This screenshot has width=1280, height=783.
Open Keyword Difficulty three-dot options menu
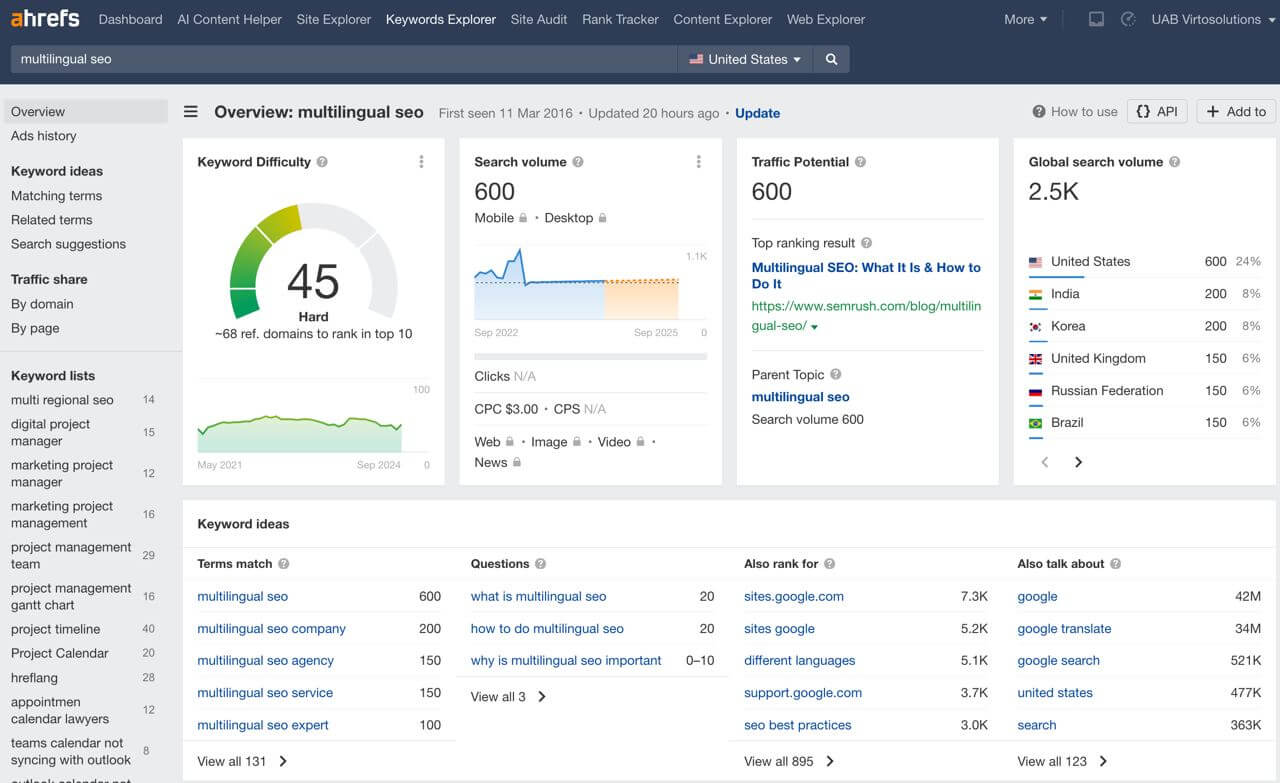(421, 162)
